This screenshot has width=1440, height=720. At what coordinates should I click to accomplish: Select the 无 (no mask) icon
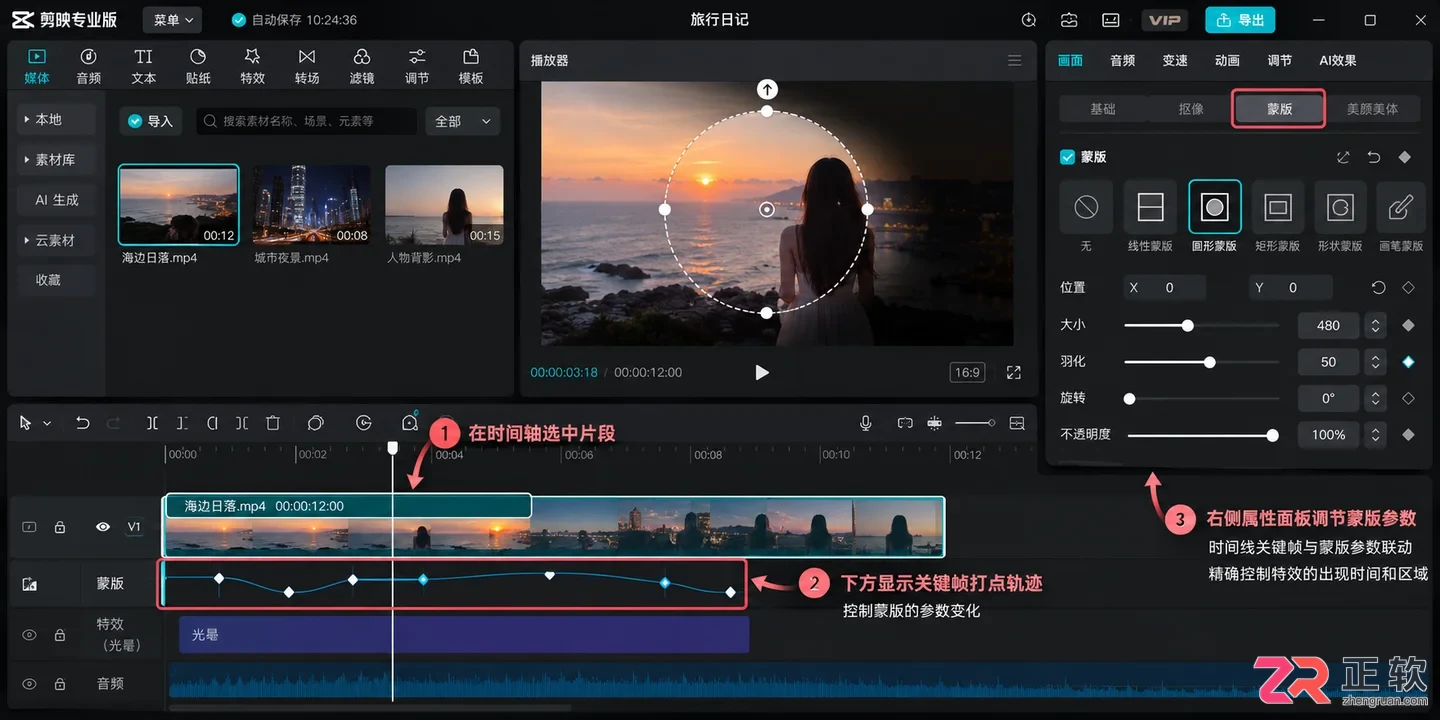pyautogui.click(x=1086, y=207)
